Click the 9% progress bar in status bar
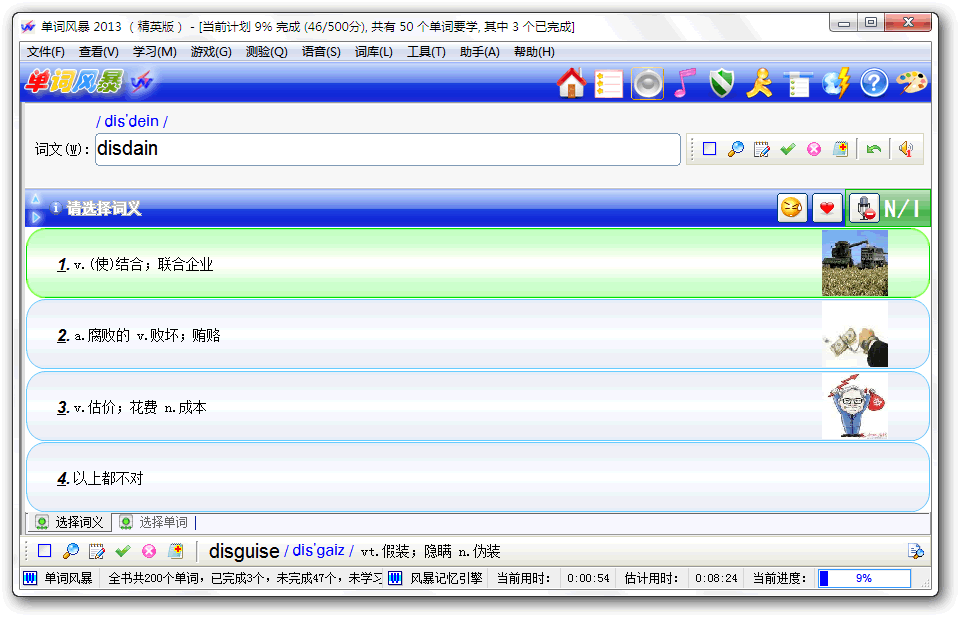Viewport: 959px width, 617px height. (864, 578)
